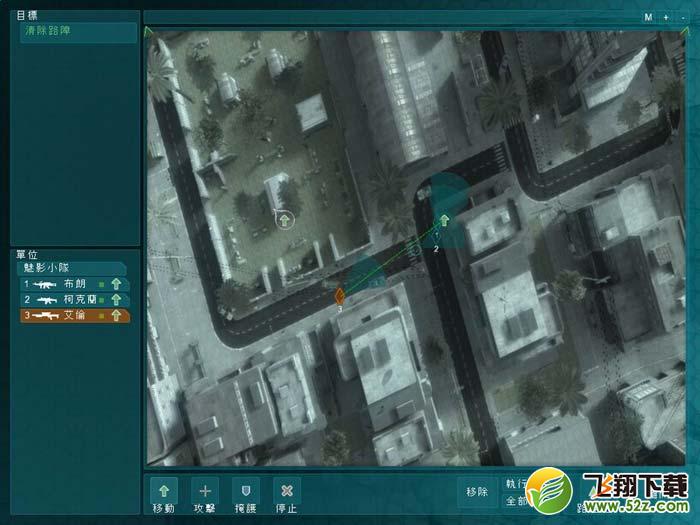Click the green status square for 布朗
This screenshot has width=700, height=525.
click(102, 284)
